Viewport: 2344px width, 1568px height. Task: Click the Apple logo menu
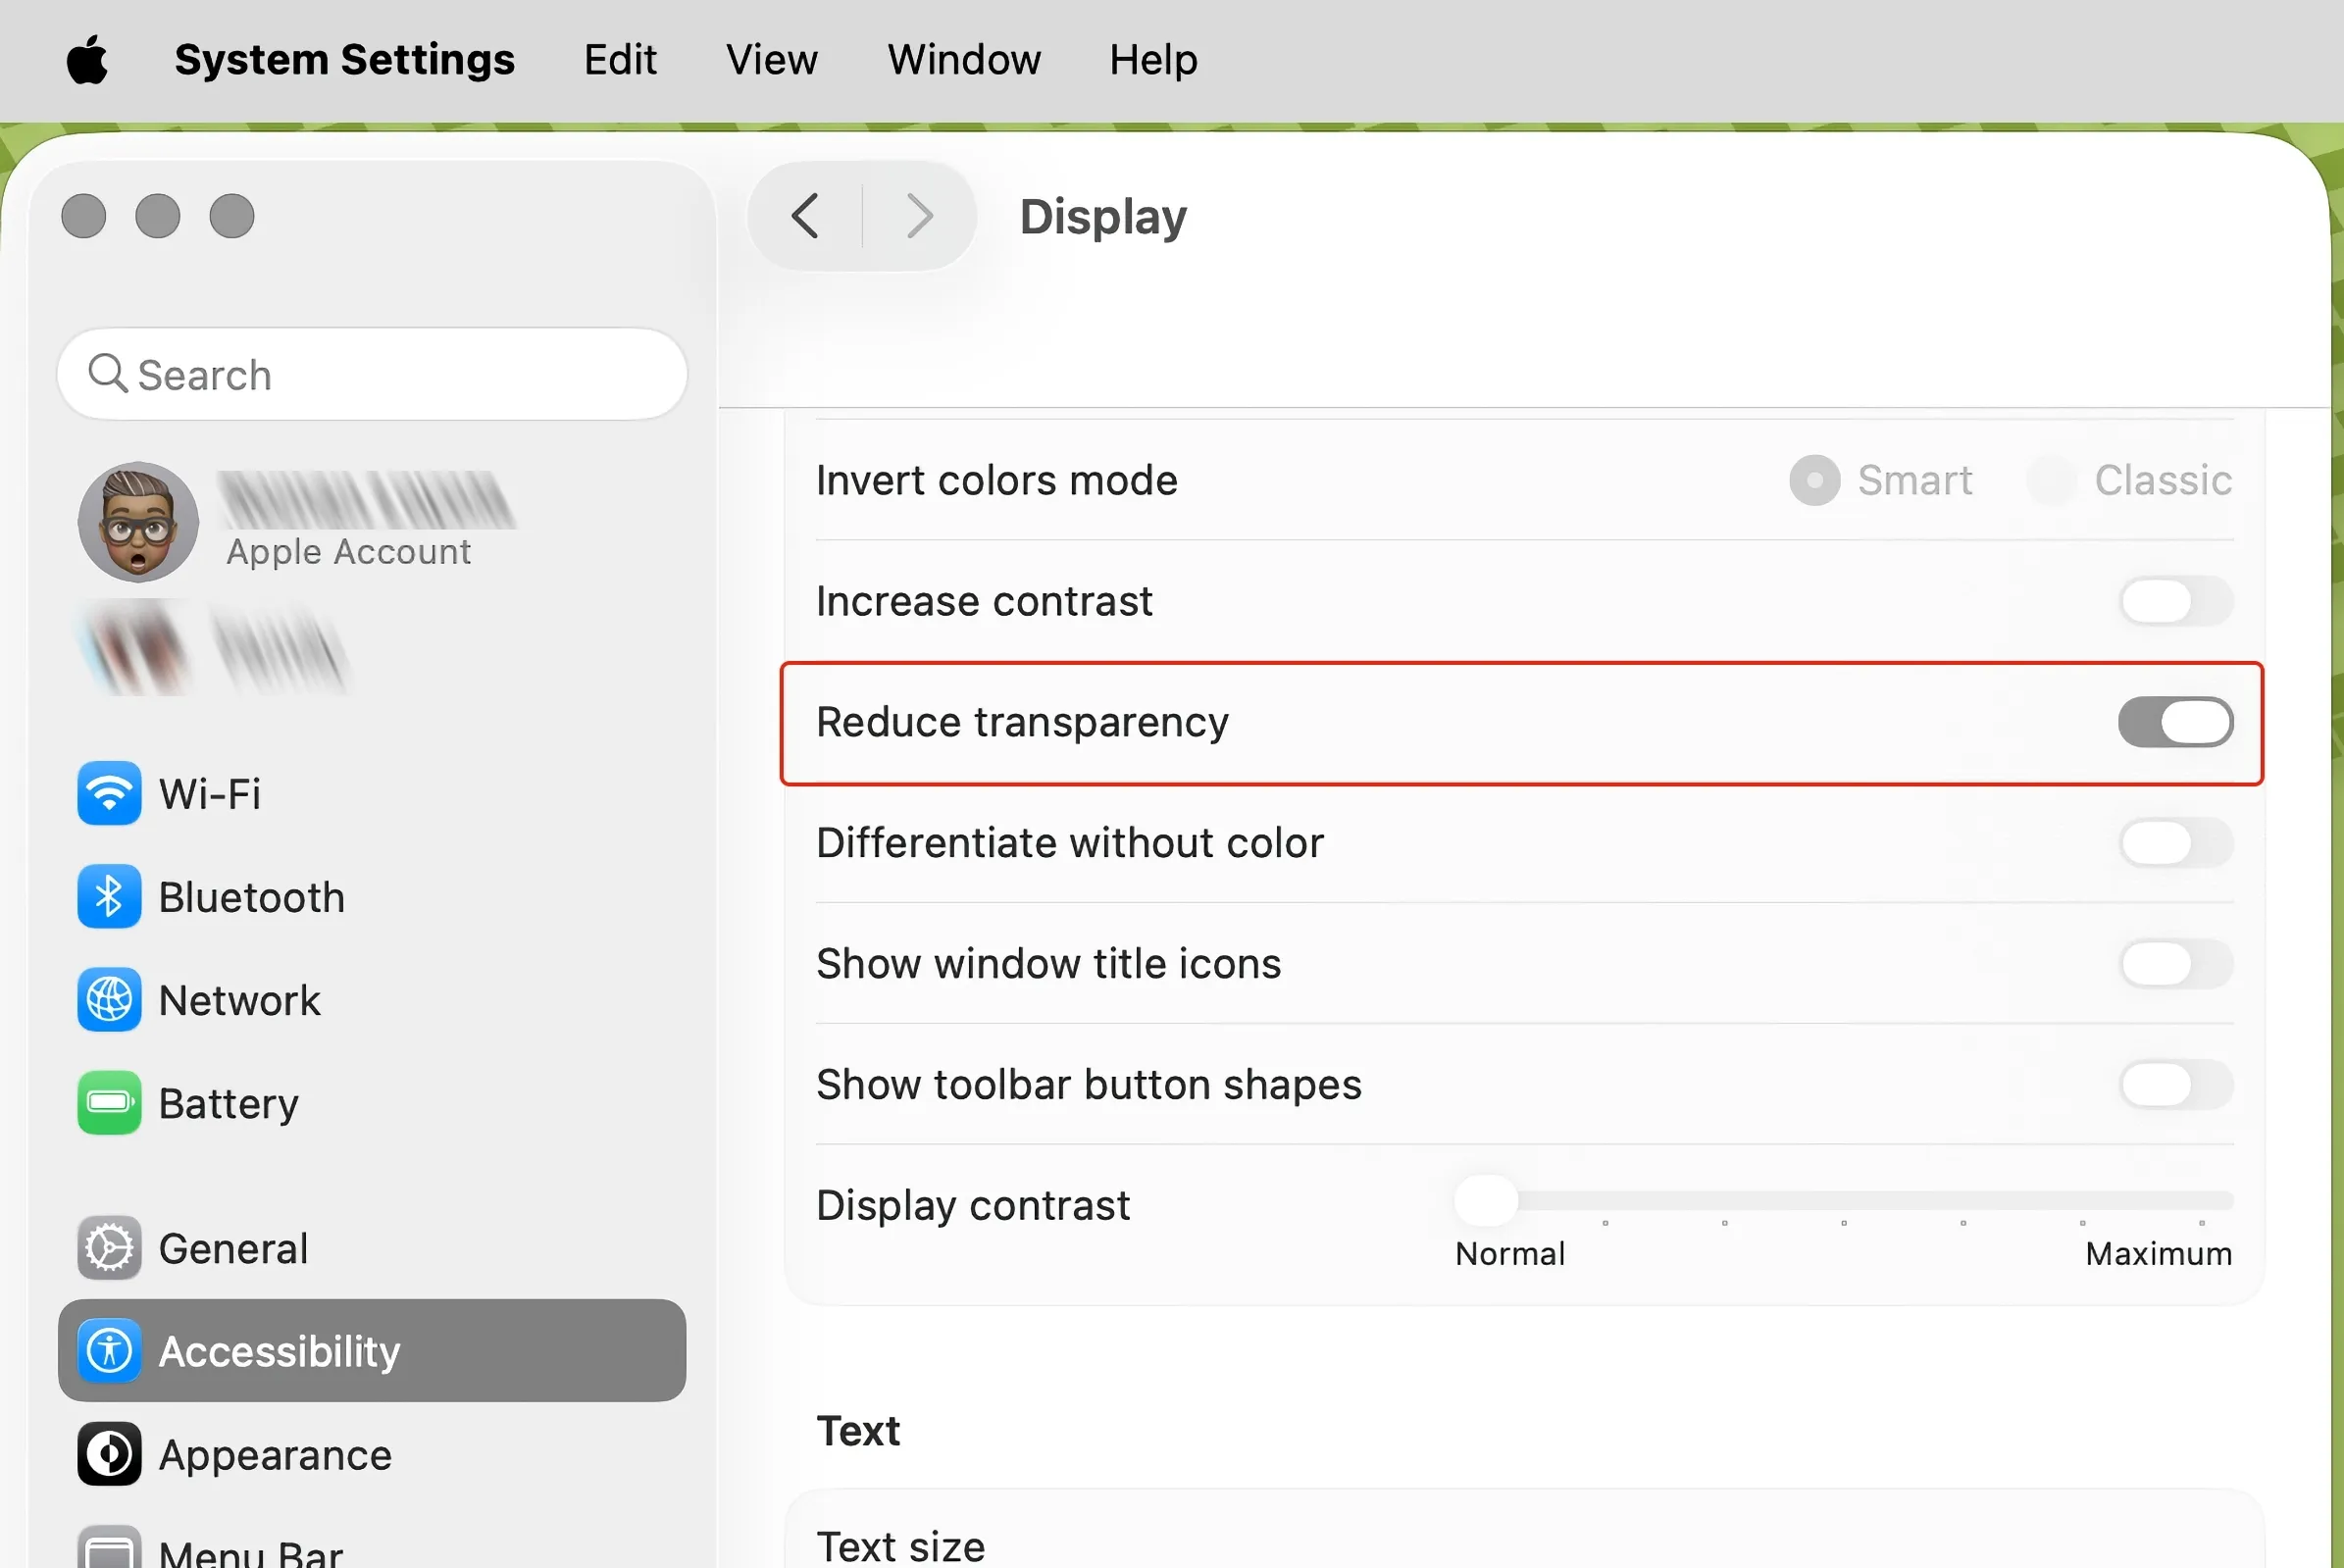tap(87, 60)
